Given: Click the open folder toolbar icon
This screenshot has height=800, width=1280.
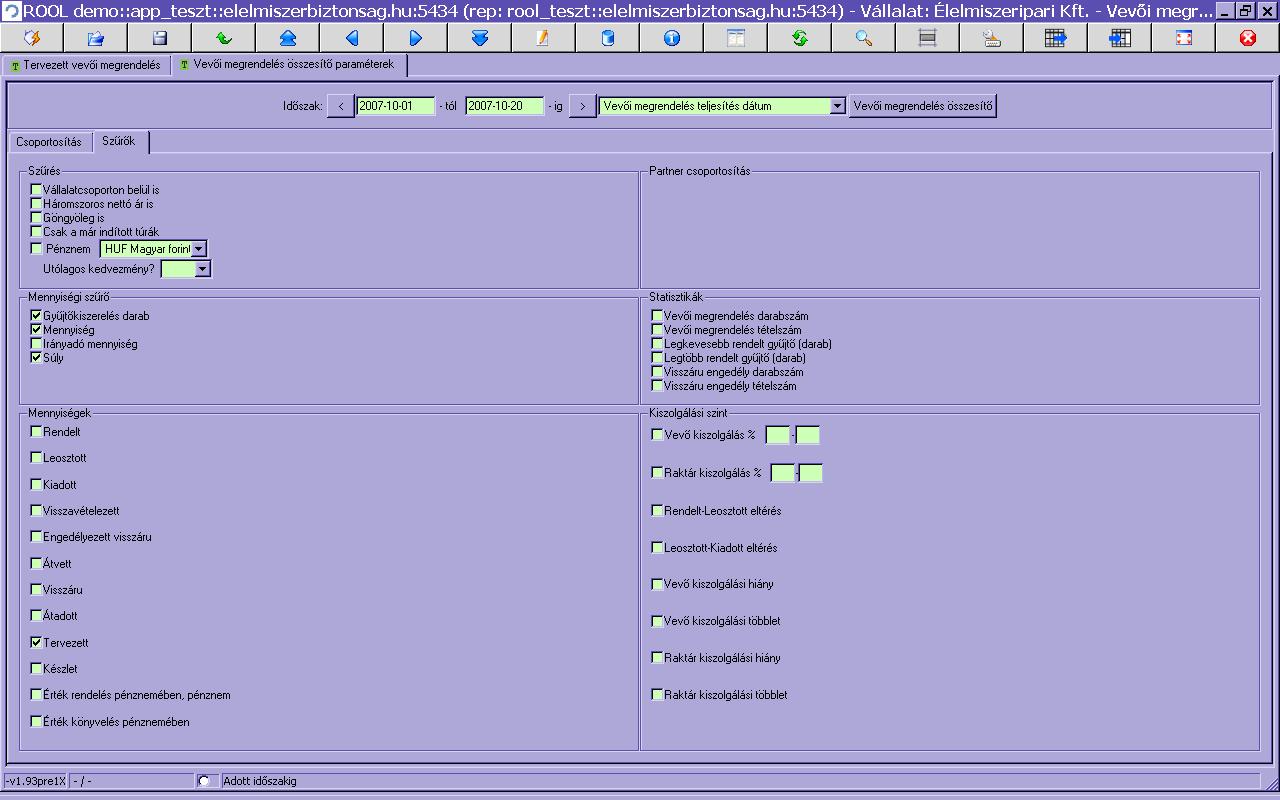Looking at the screenshot, I should tap(96, 38).
